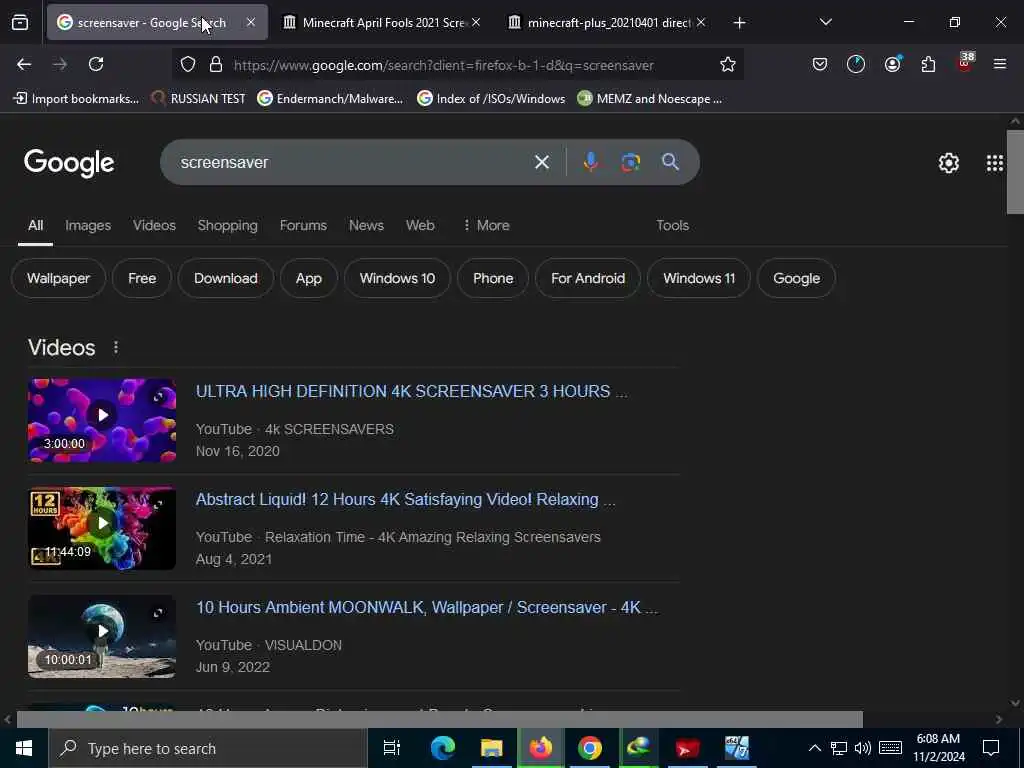
Task: Clear the search box with X
Action: tap(541, 162)
